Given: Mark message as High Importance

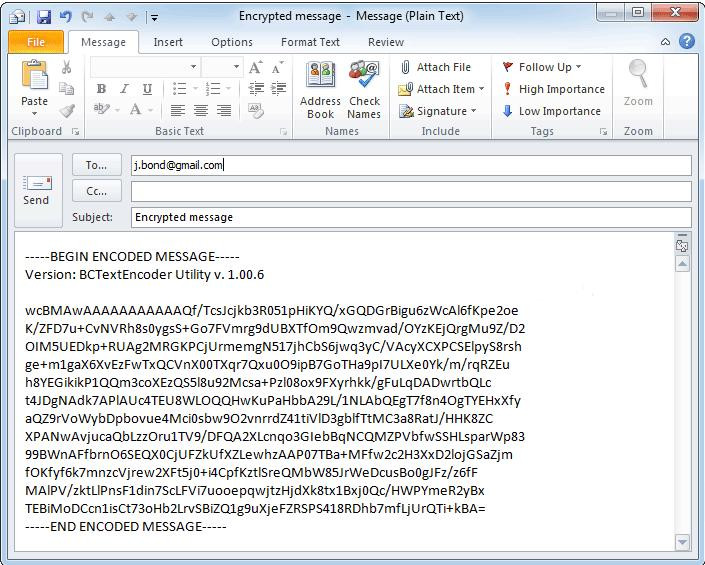Looking at the screenshot, I should (x=553, y=89).
